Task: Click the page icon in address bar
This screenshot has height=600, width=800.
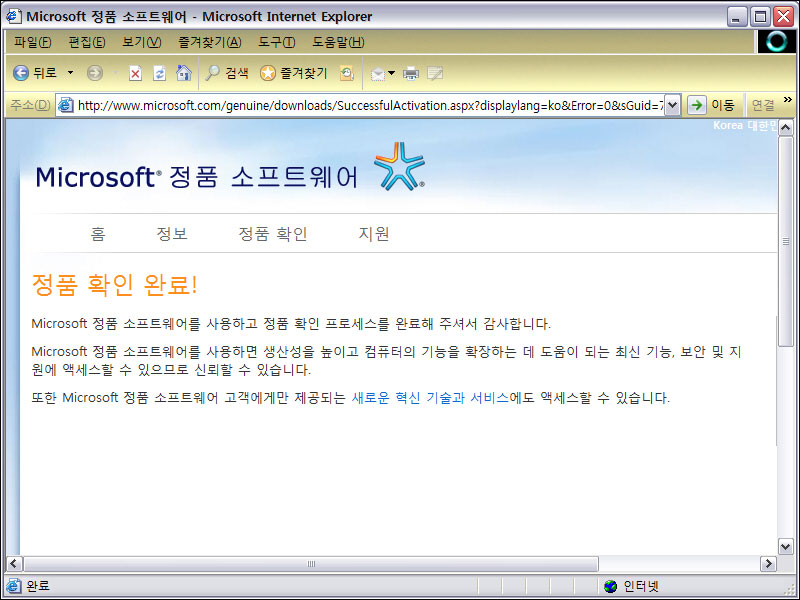Action: click(65, 106)
